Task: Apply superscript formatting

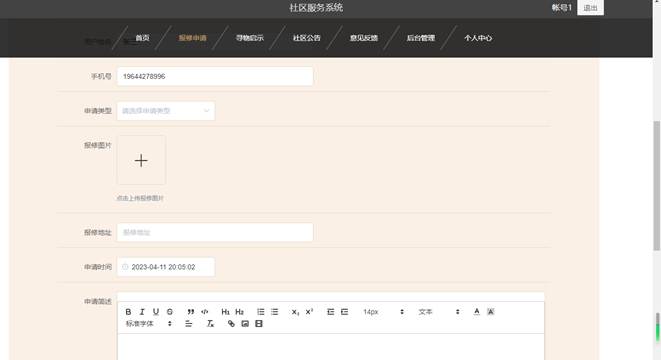Action: point(309,312)
